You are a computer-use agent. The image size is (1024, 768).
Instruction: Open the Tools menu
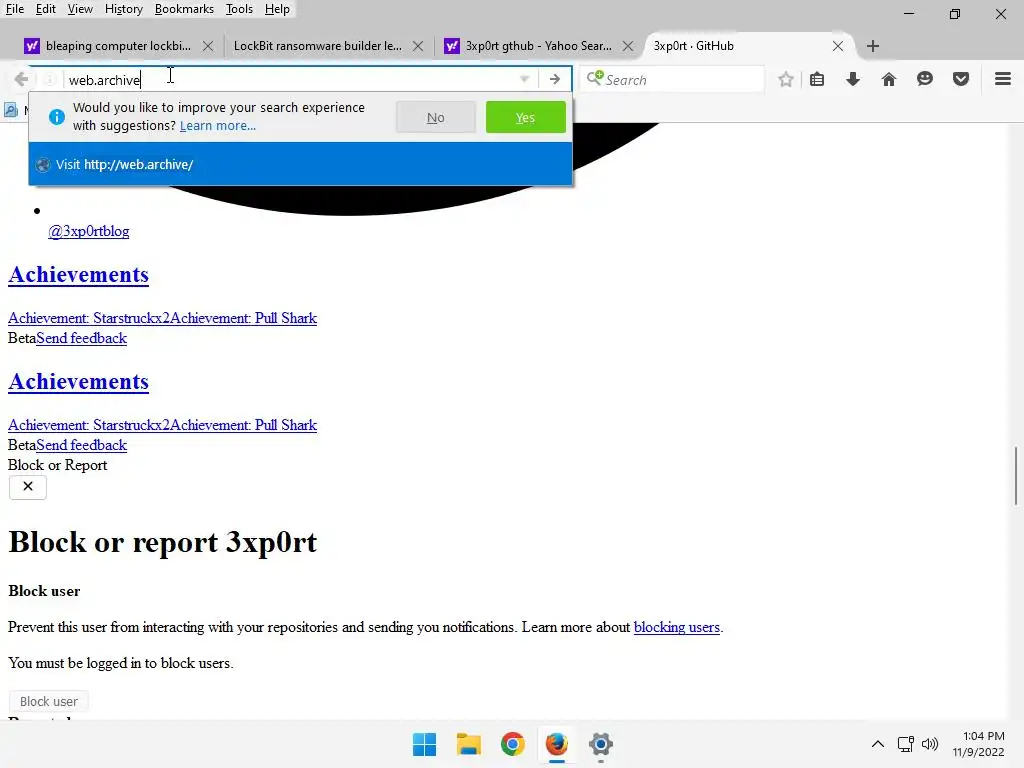(239, 9)
